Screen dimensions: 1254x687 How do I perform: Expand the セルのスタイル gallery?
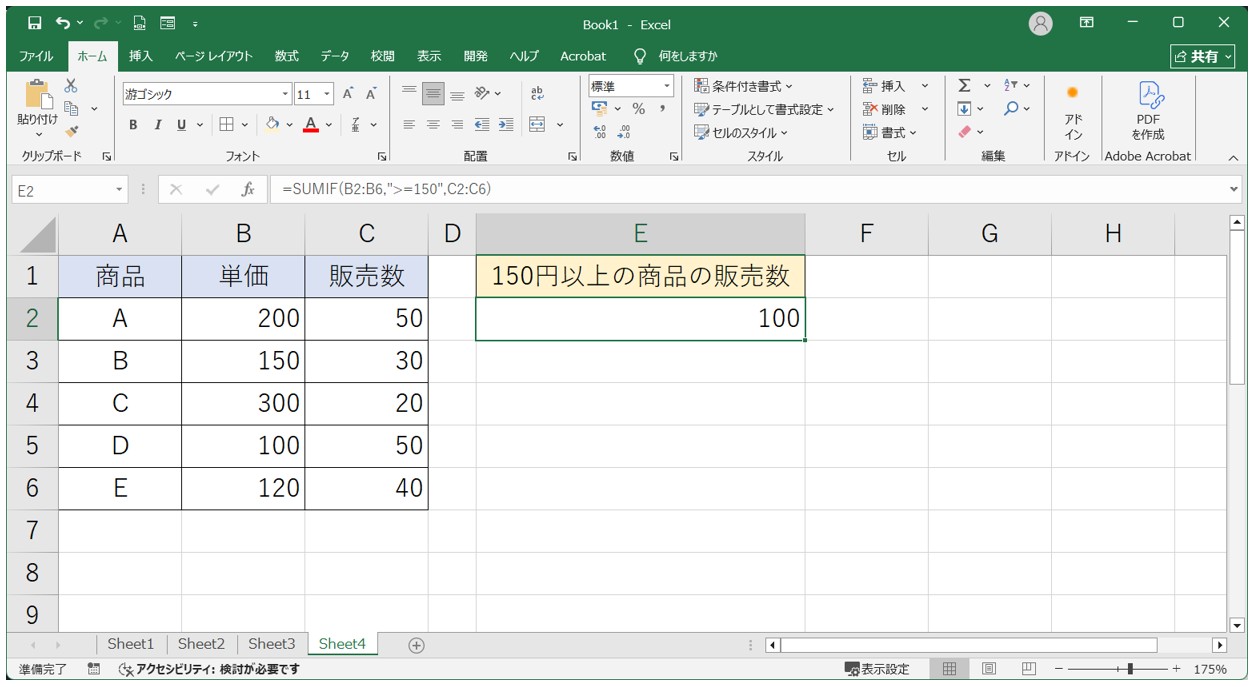(x=741, y=132)
